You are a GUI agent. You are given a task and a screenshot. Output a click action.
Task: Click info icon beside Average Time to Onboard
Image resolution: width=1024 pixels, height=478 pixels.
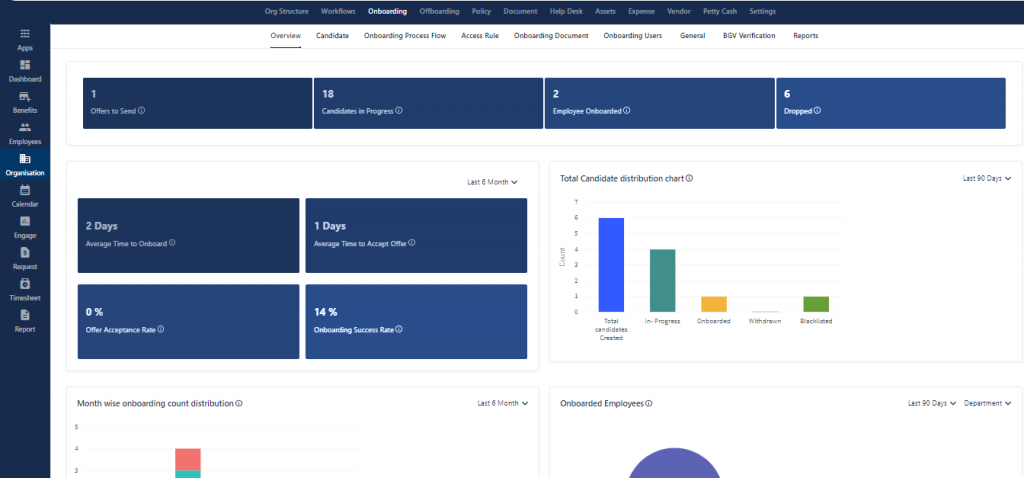click(172, 243)
